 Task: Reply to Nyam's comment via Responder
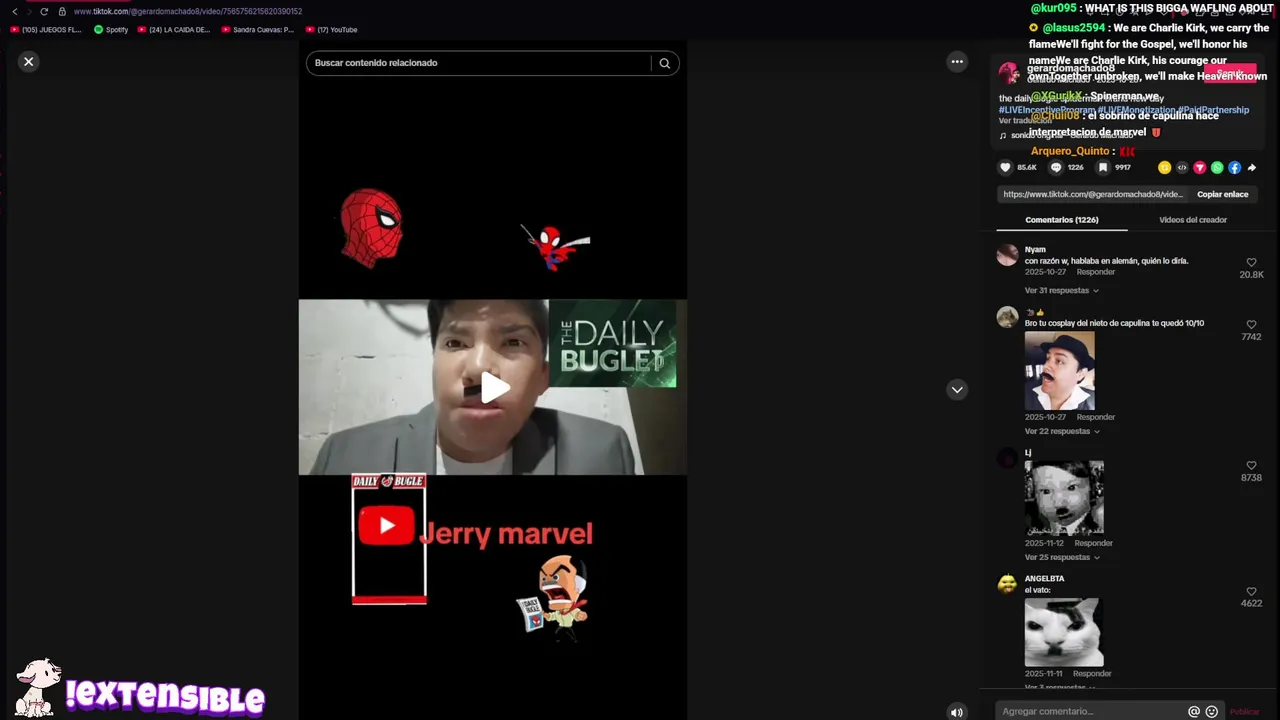(x=1096, y=272)
